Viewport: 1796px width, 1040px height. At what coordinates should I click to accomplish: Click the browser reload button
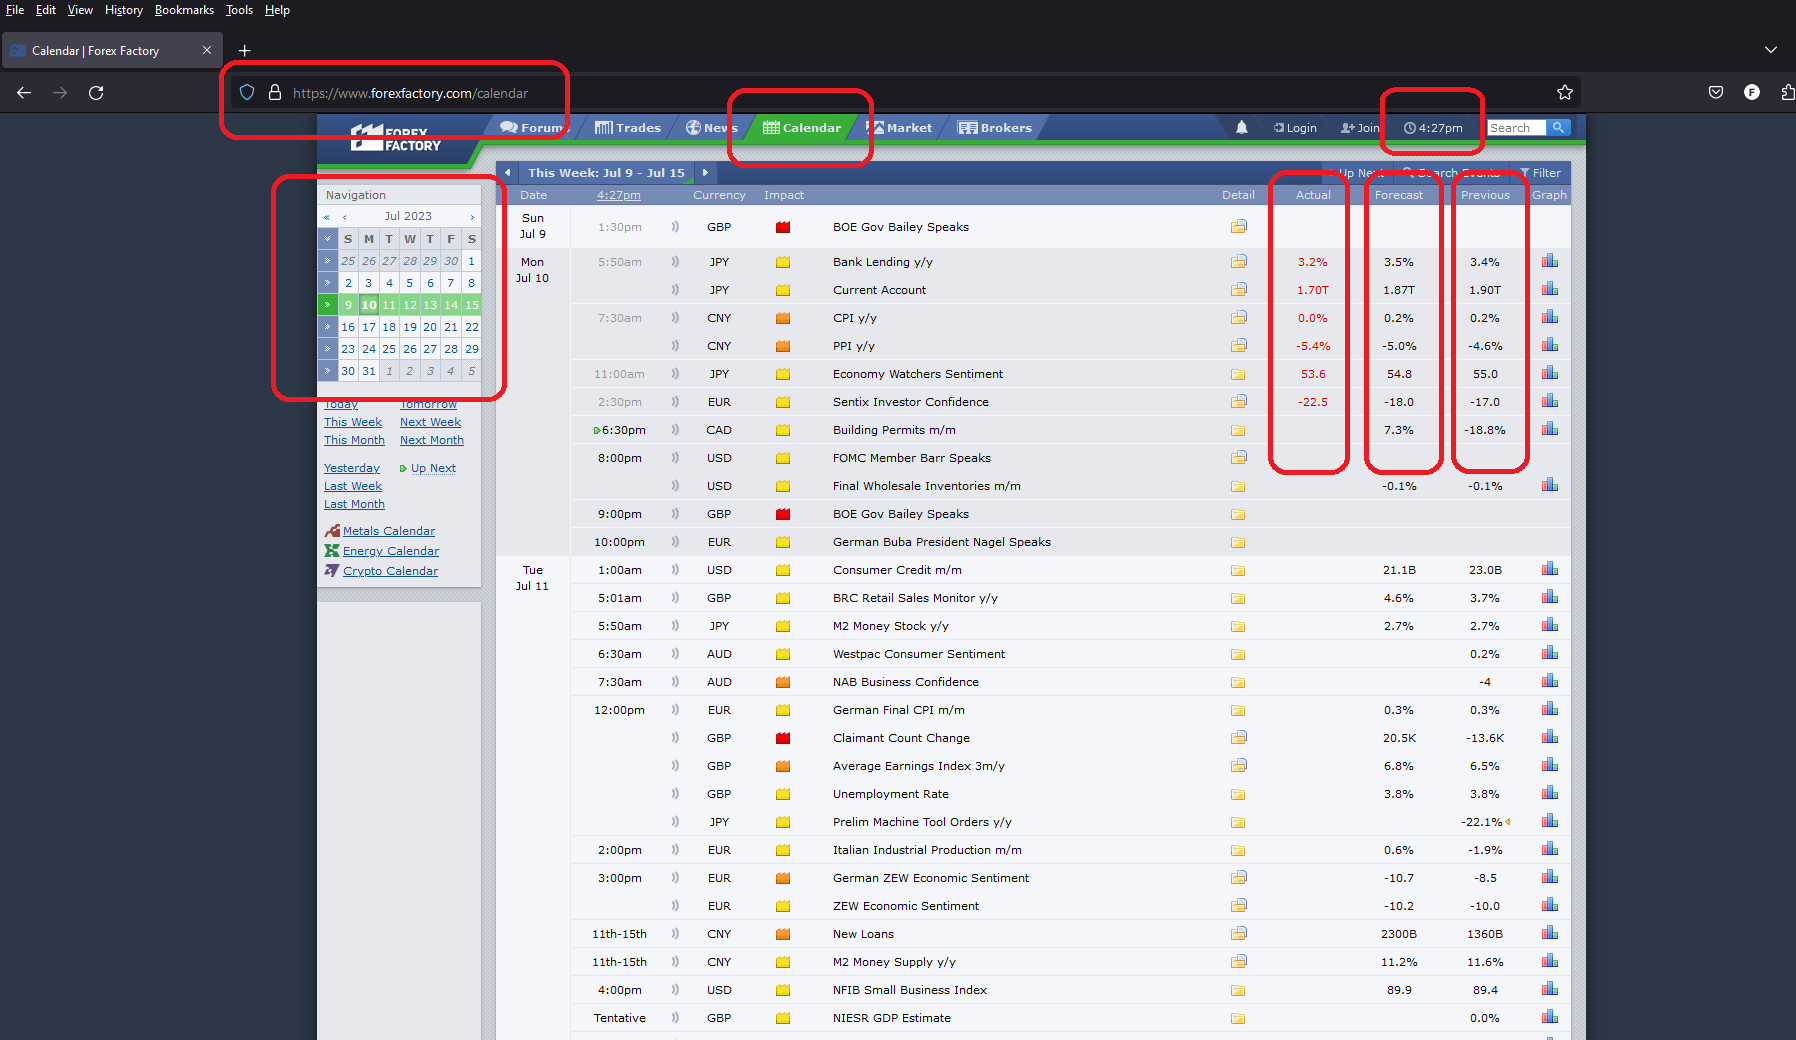point(96,92)
